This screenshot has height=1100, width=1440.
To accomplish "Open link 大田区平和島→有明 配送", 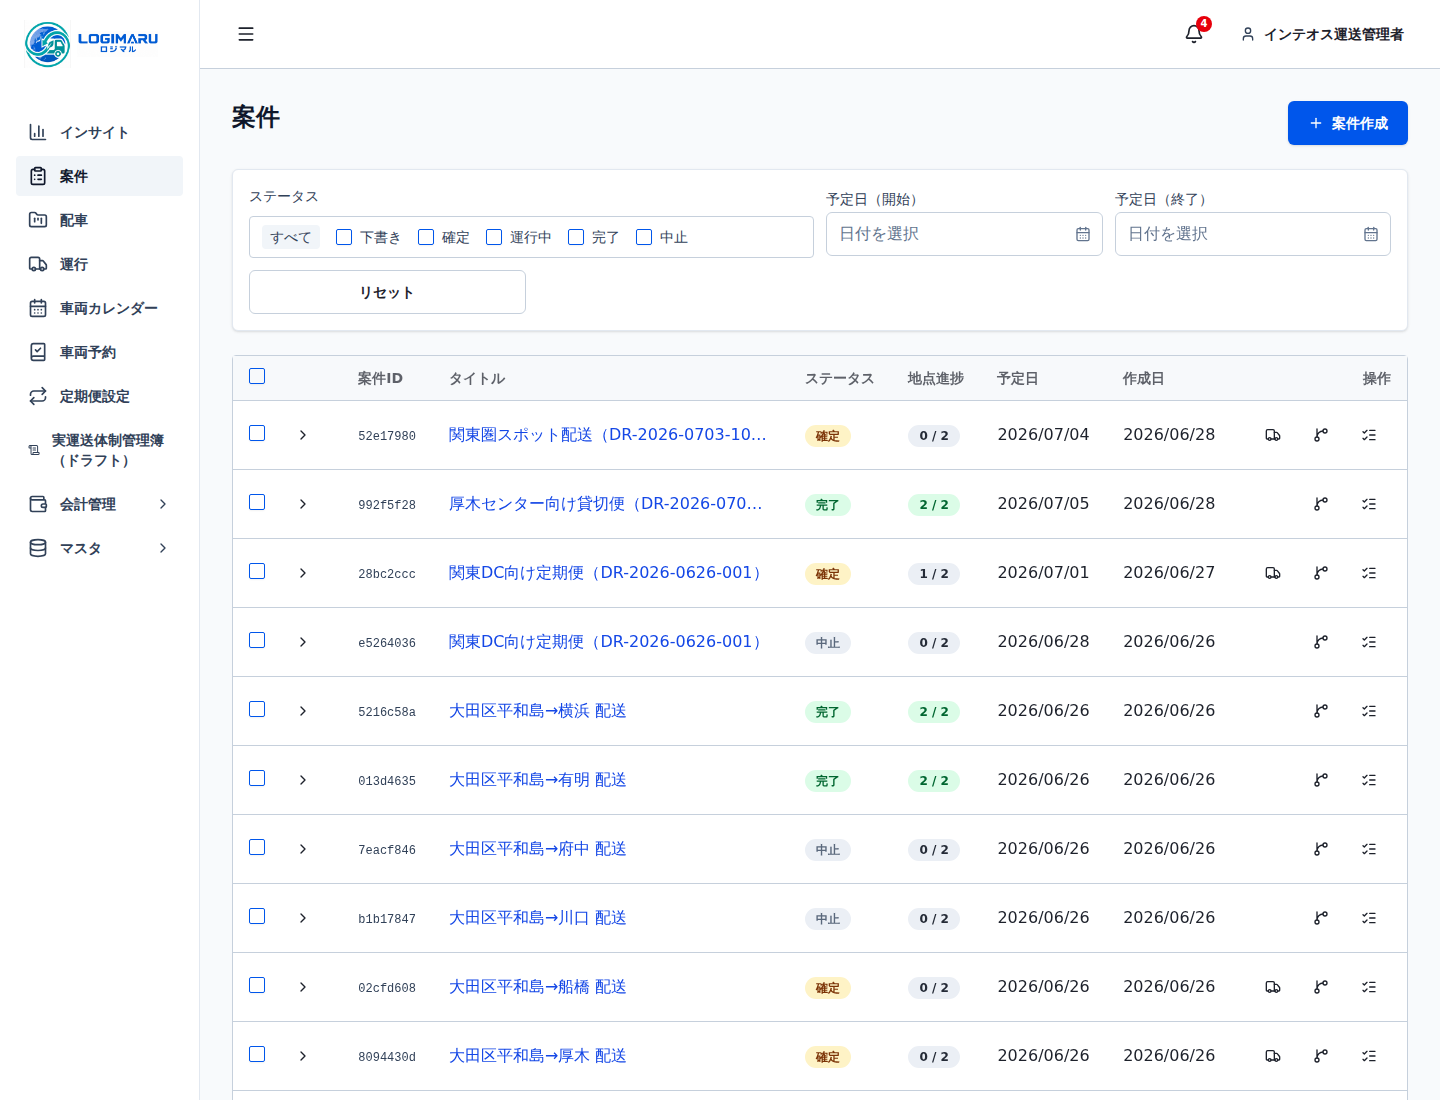I will pos(537,780).
